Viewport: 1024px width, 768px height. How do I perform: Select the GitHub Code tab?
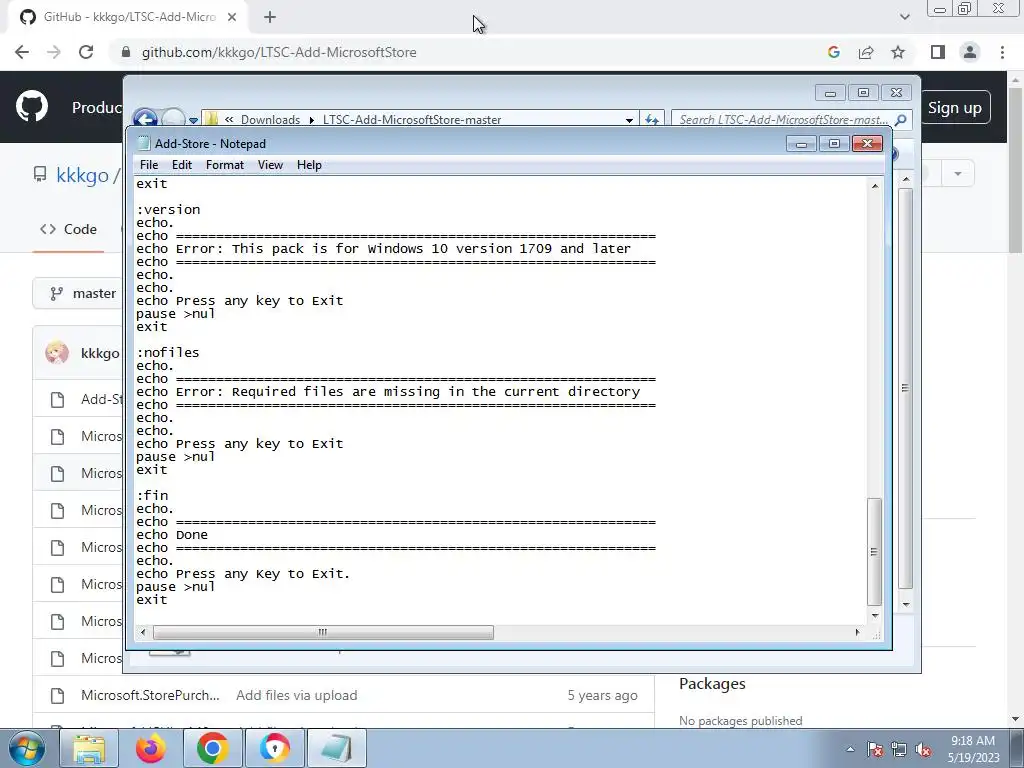point(69,229)
